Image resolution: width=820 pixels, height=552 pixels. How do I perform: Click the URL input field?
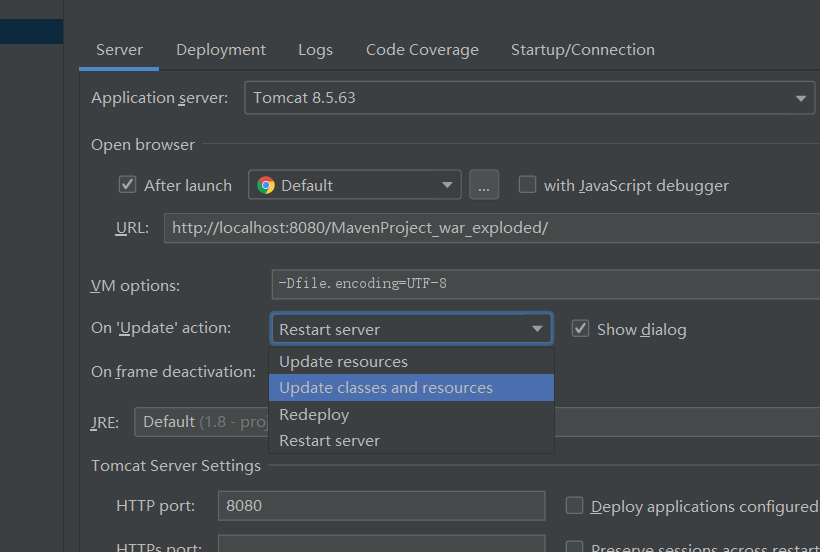pyautogui.click(x=492, y=228)
